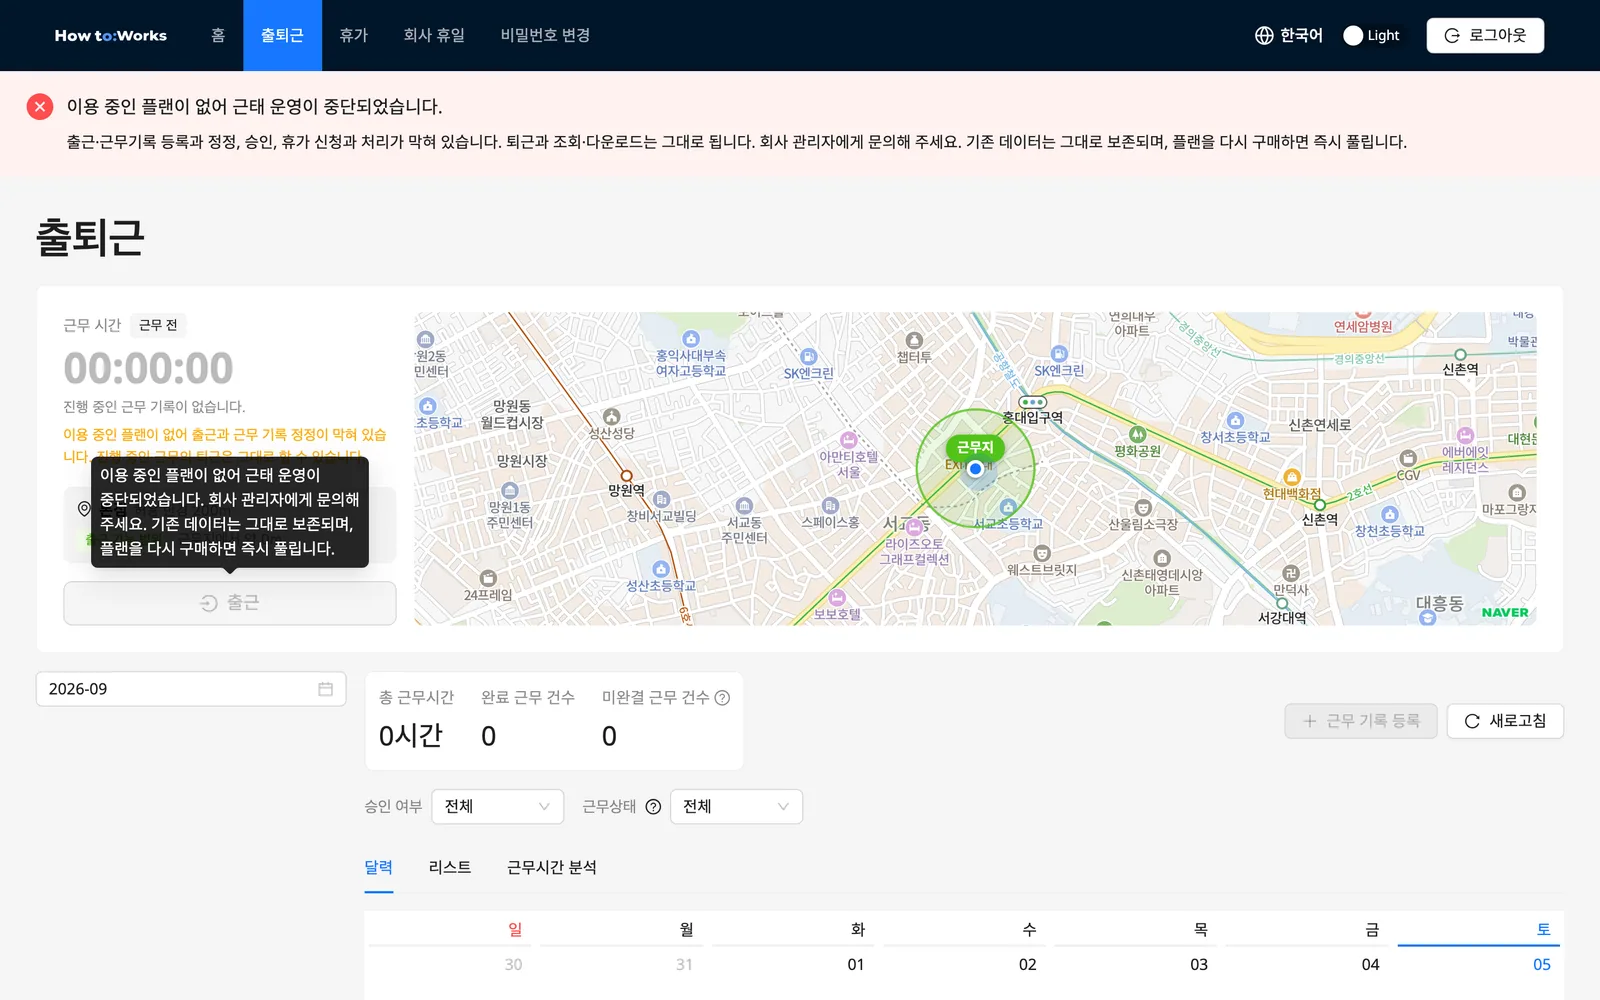Screen dimensions: 1600x1000
Task: Click the 현대백화점 marker on map
Action: click(x=1292, y=478)
